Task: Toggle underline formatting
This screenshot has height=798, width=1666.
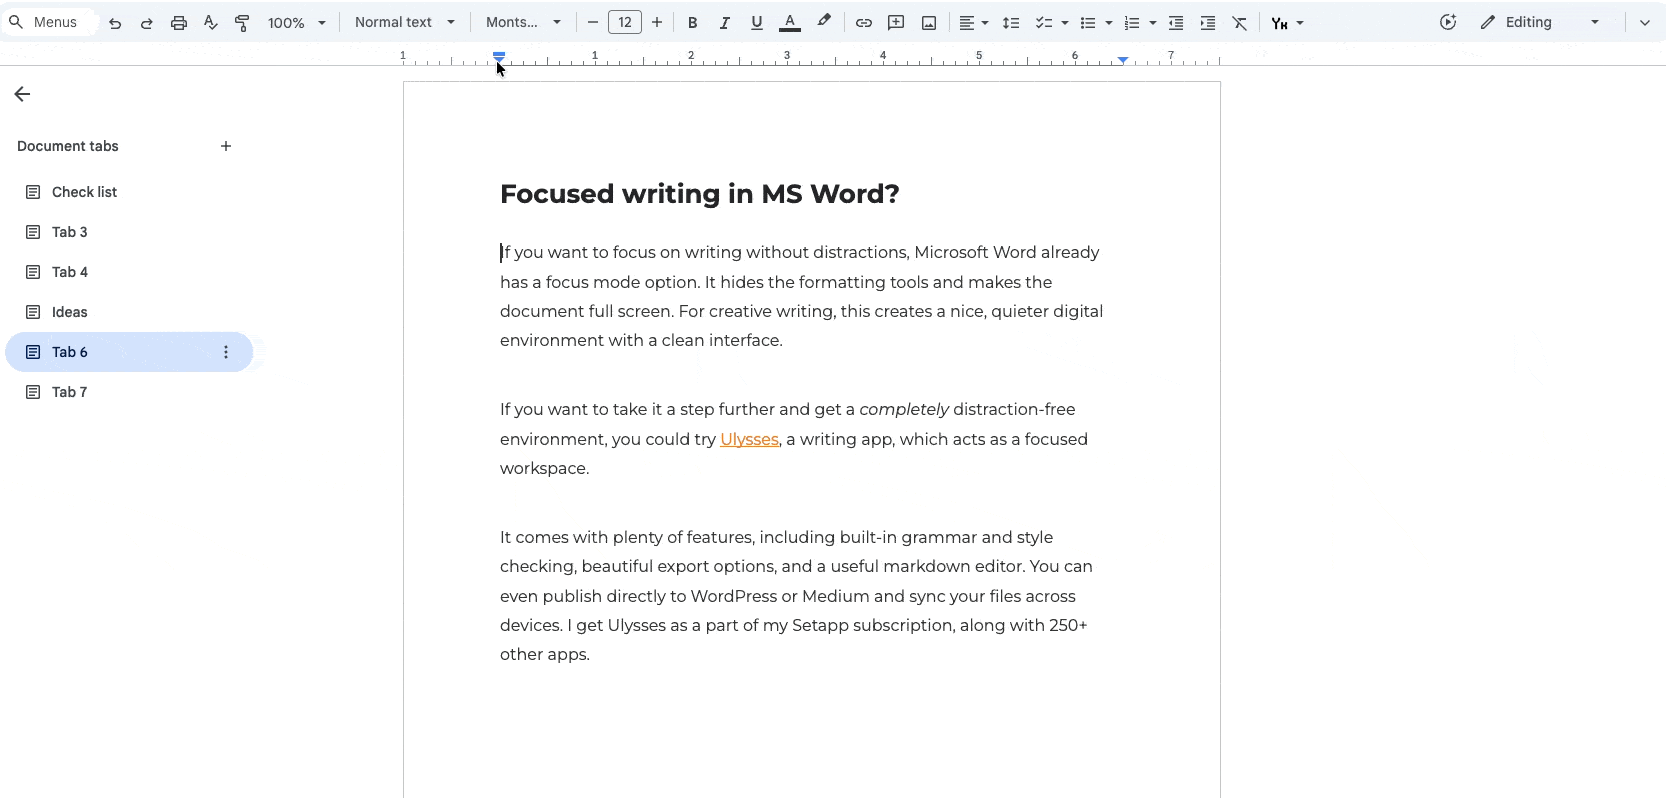Action: click(x=756, y=22)
